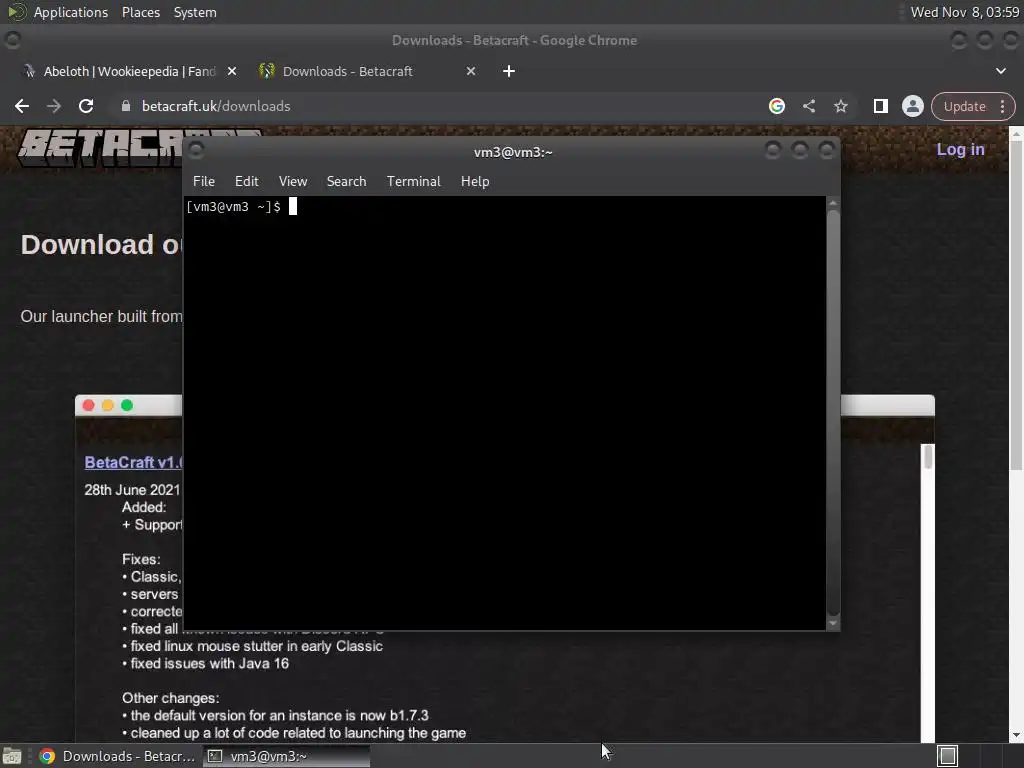Open Applications menu in top panel
This screenshot has height=768, width=1024.
71,12
